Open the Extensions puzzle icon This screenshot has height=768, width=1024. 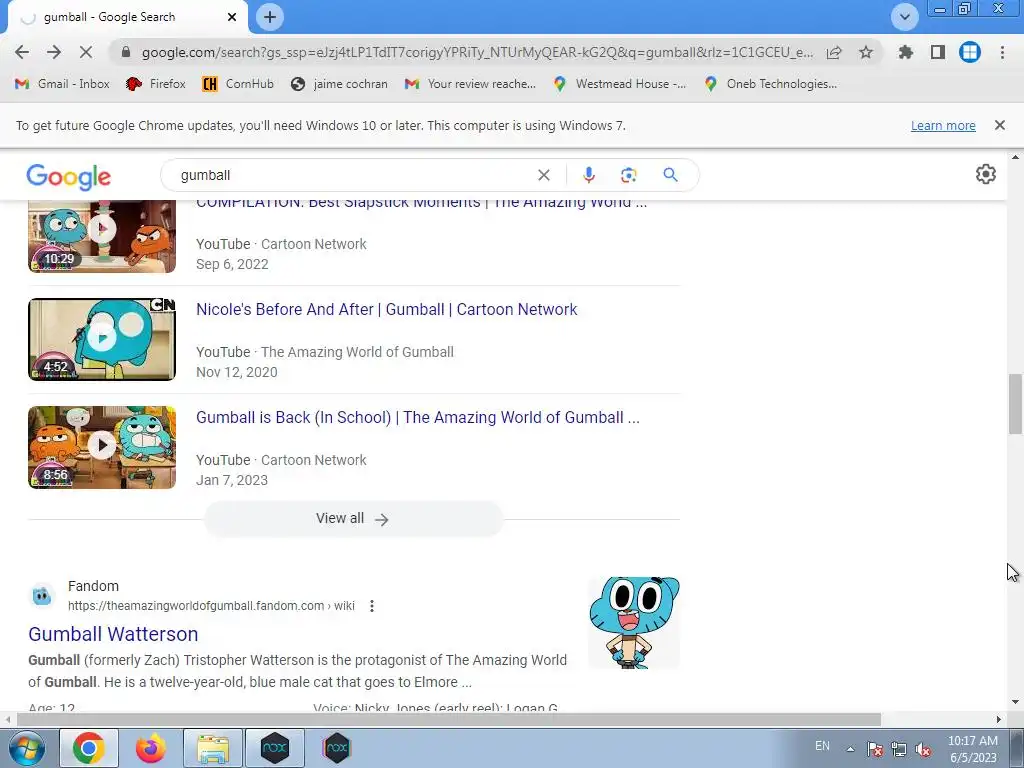click(905, 52)
